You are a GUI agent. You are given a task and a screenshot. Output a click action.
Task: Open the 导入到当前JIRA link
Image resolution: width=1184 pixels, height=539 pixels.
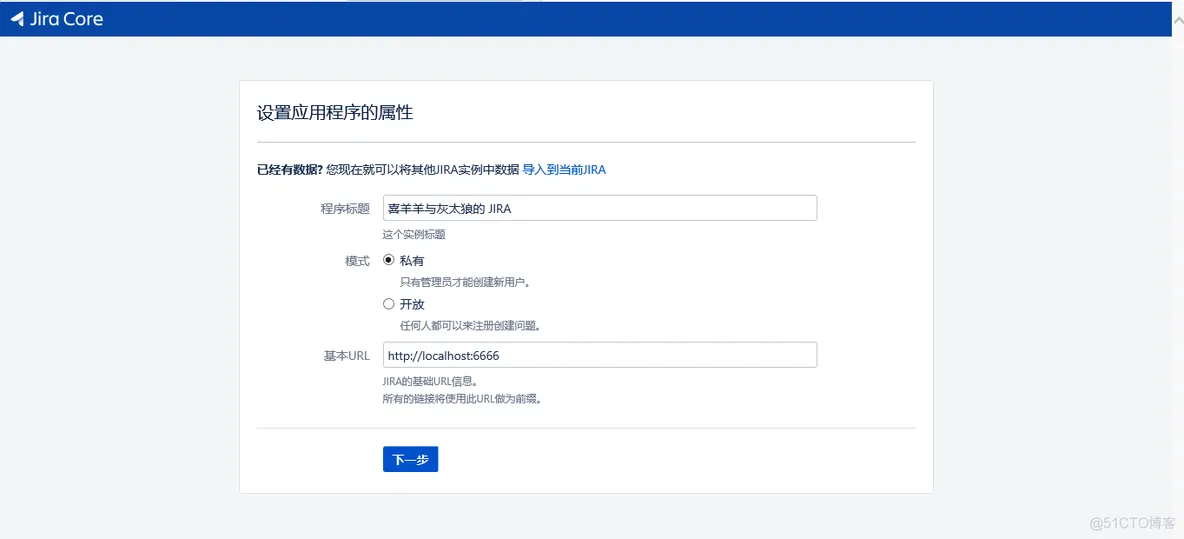pos(564,170)
